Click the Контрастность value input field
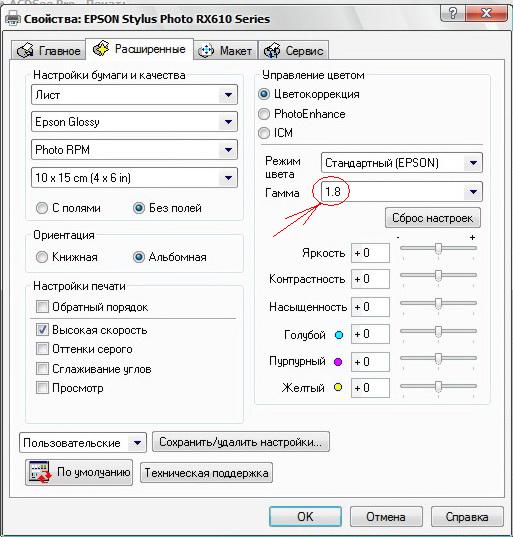 tap(371, 279)
